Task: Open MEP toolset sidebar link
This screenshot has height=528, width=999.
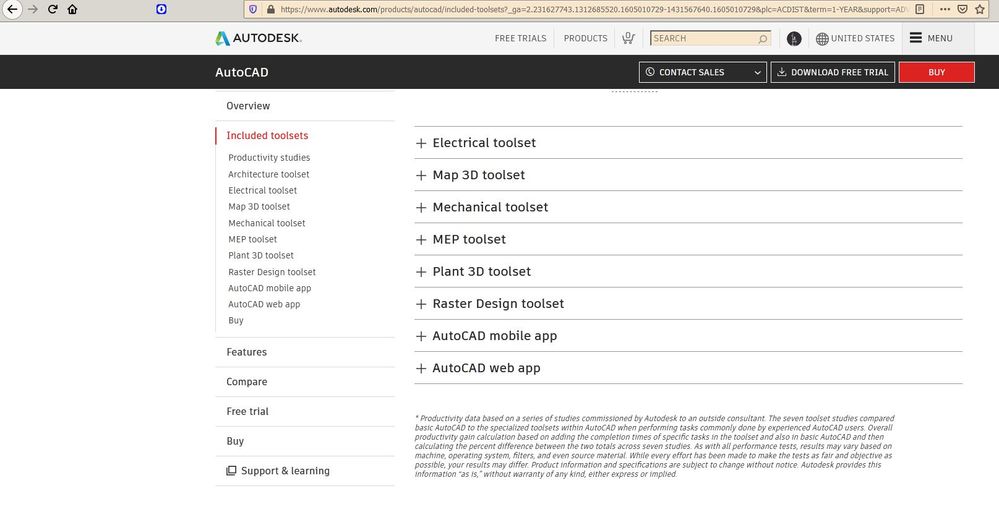Action: 252,239
